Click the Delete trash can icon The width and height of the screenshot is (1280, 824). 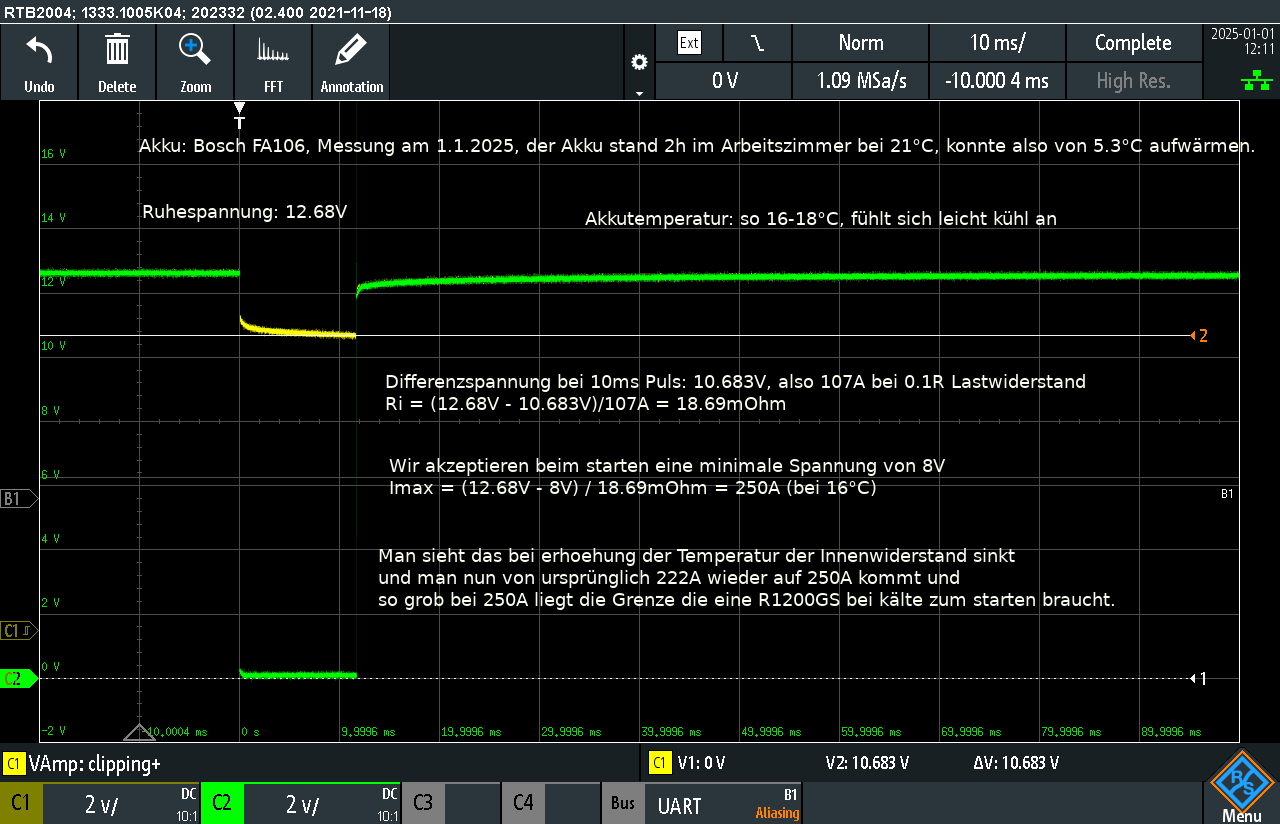point(117,61)
